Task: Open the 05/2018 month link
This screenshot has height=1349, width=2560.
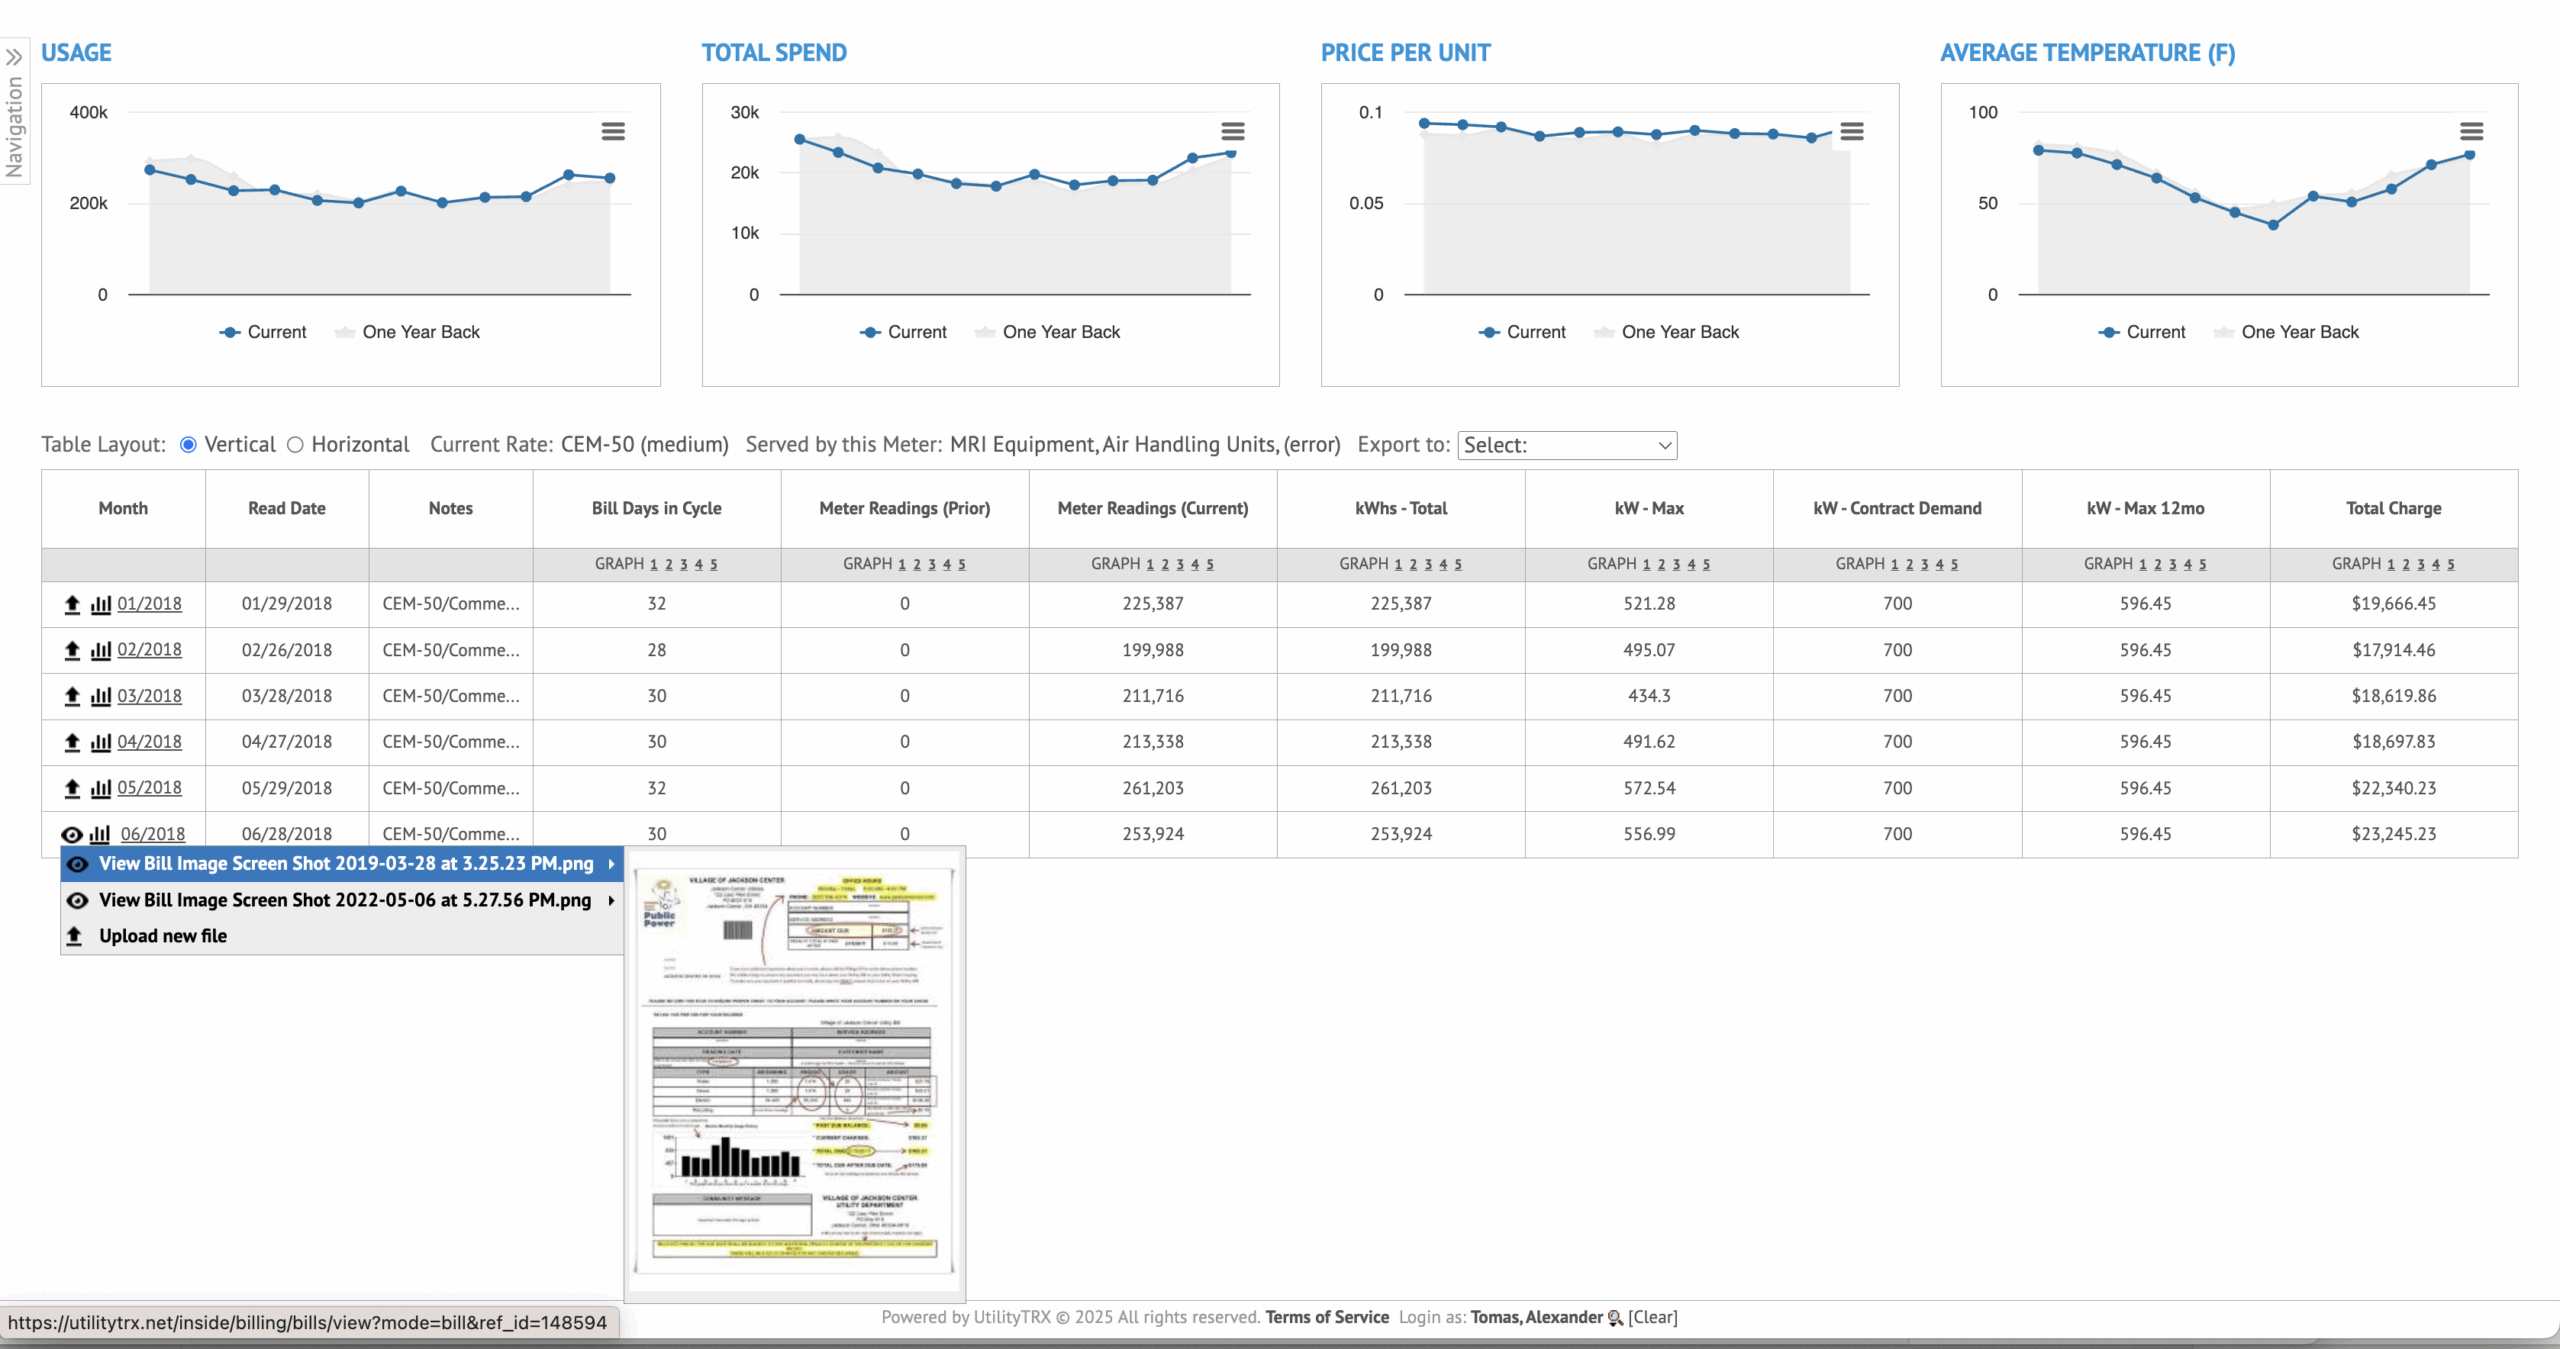Action: [150, 788]
